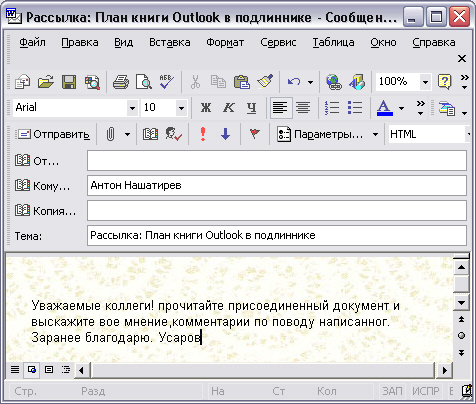Open the Вставка menu
This screenshot has height=404, width=476.
[x=170, y=43]
